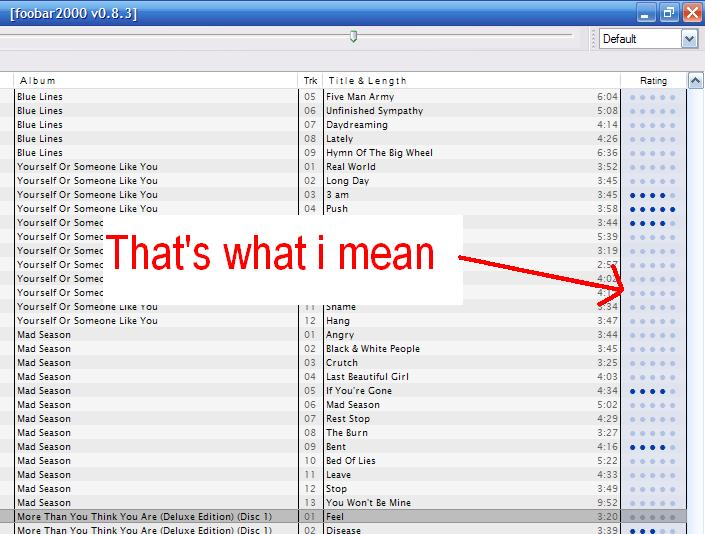The image size is (705, 534).
Task: Set the rating dots for Five Man Army
Action: coord(653,97)
